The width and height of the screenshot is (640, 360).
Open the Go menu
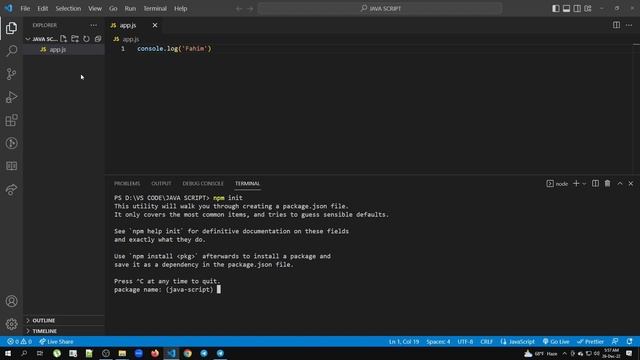point(113,9)
